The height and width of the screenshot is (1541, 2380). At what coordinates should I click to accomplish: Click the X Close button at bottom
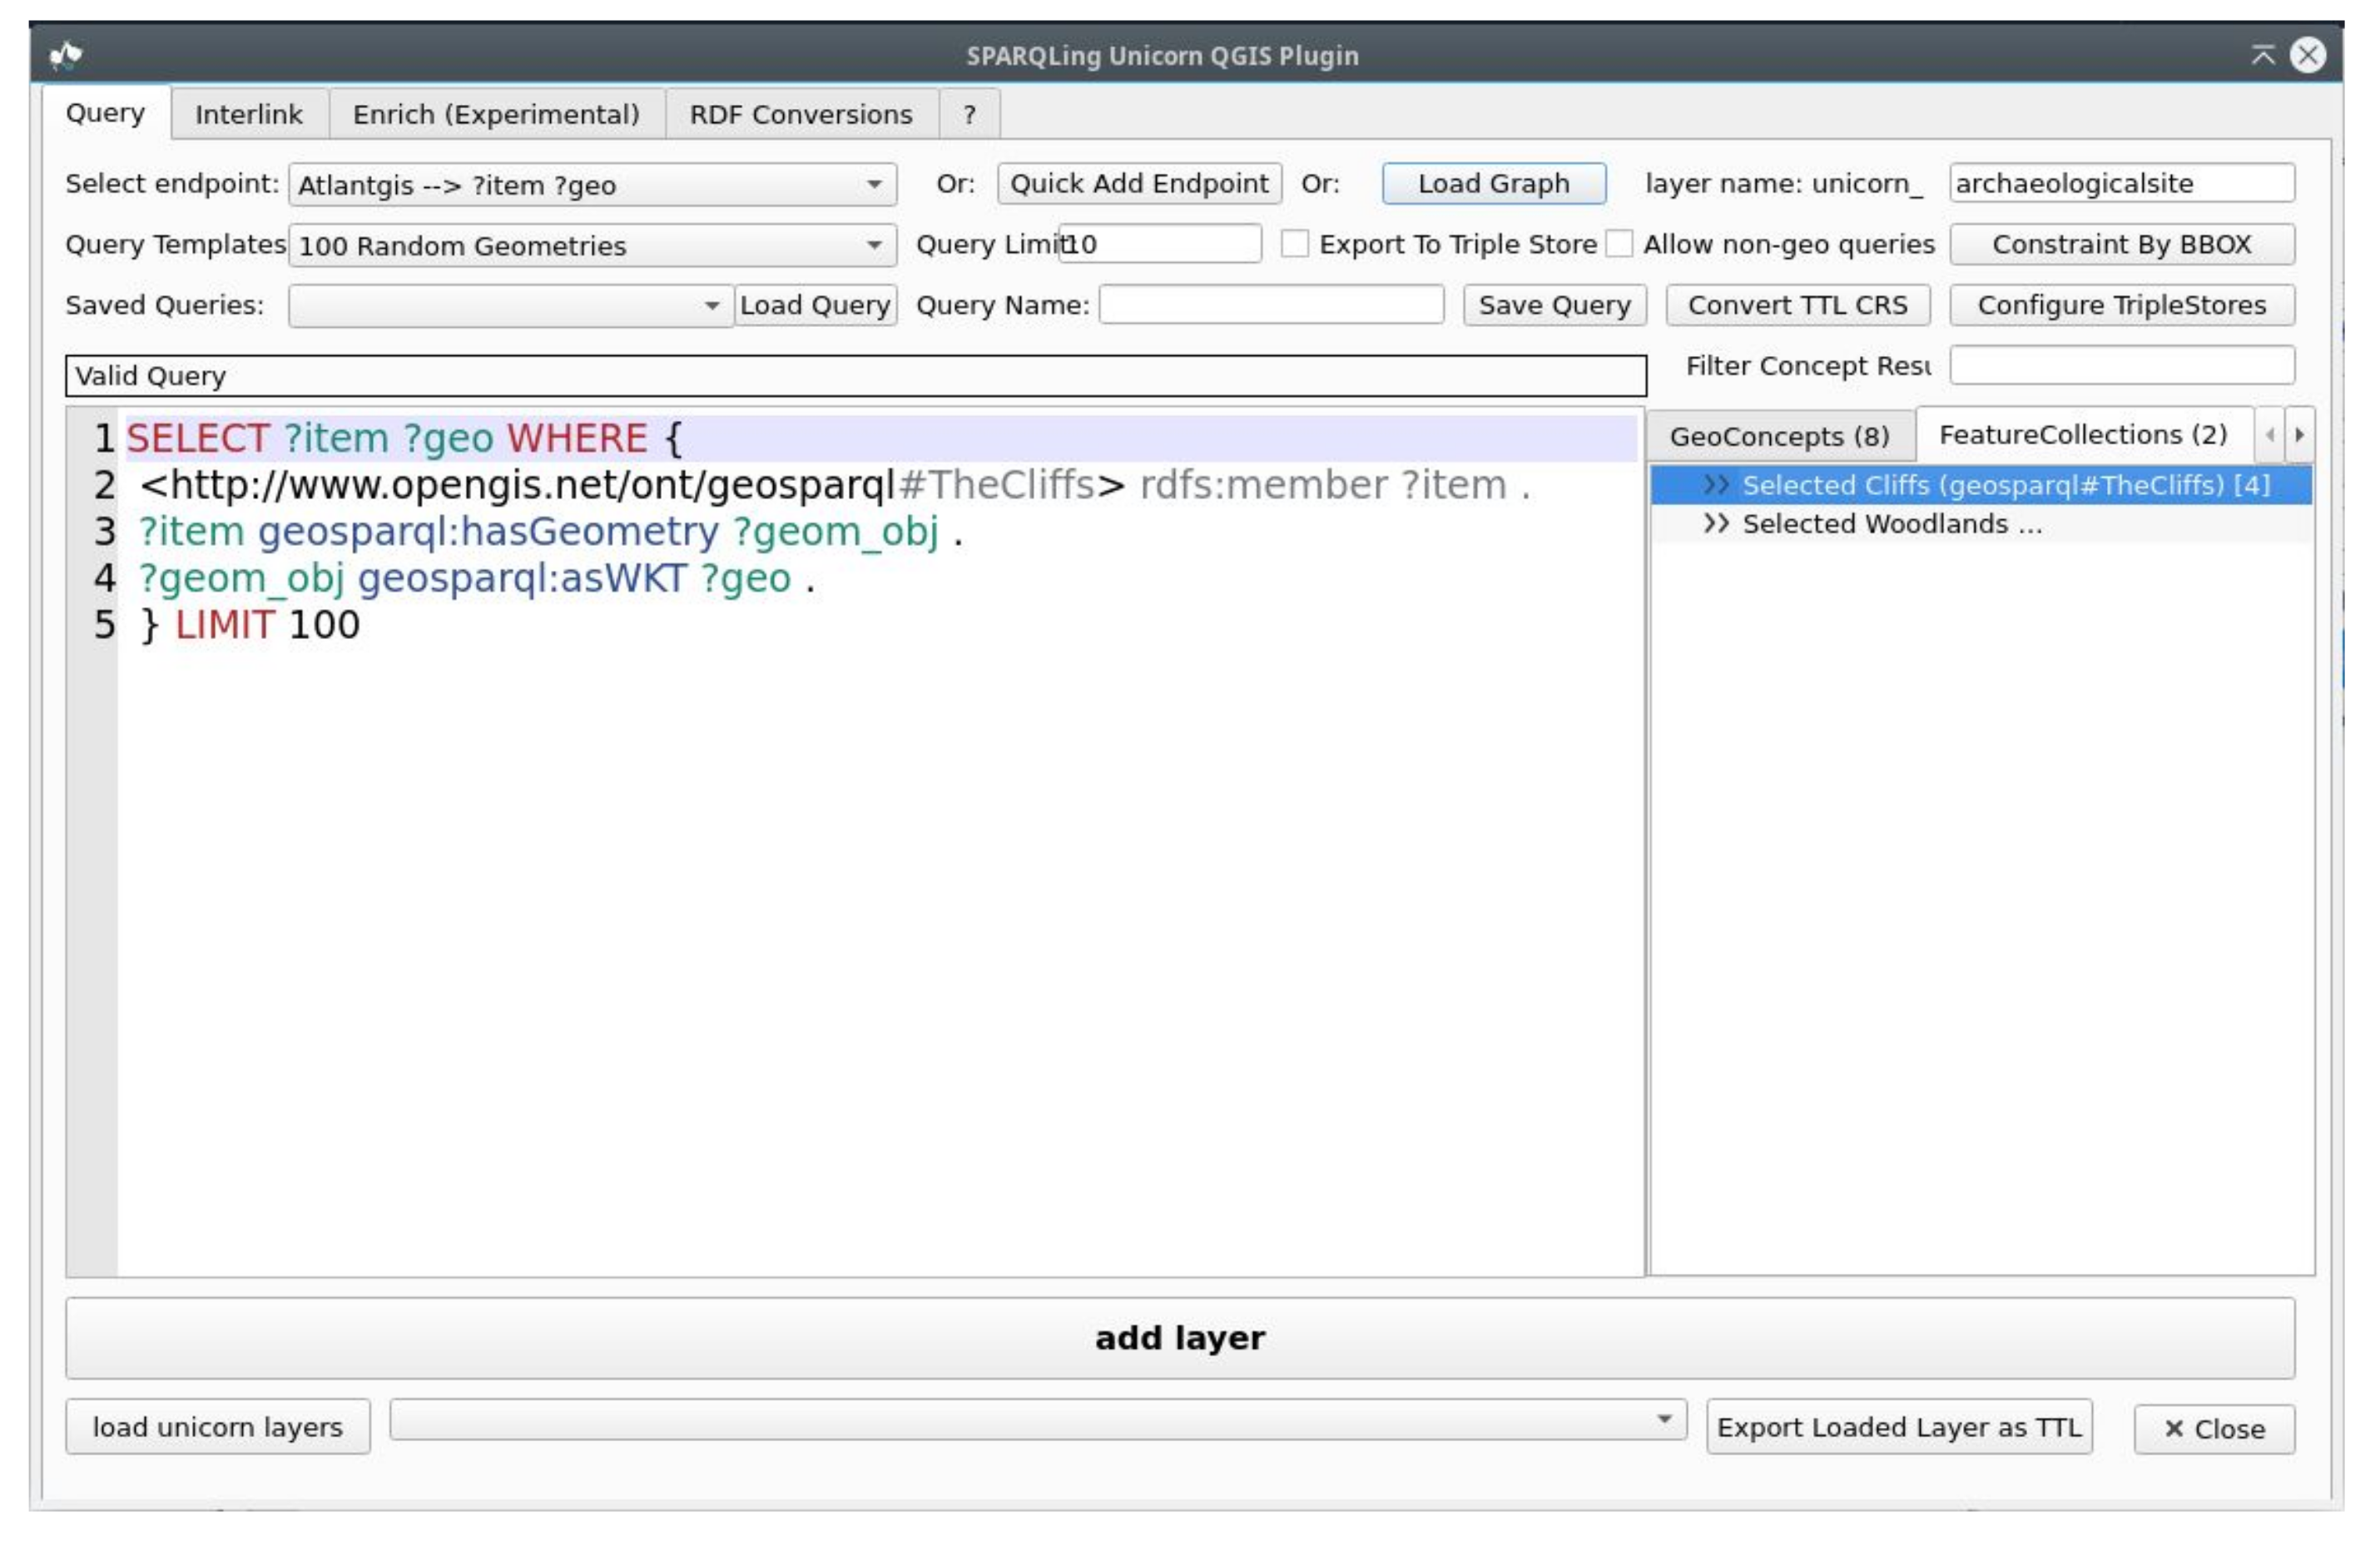click(2213, 1429)
